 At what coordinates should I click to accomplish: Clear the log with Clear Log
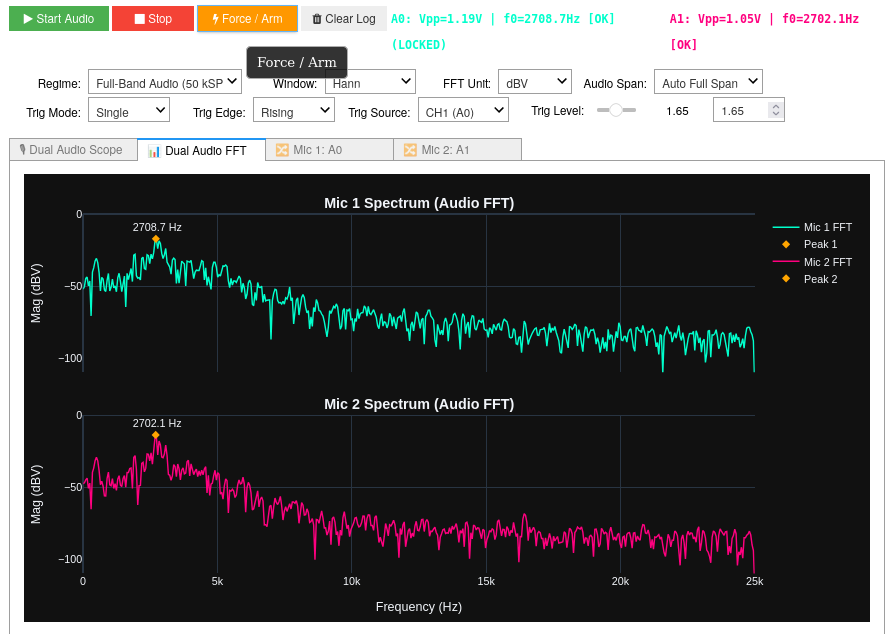click(x=344, y=19)
